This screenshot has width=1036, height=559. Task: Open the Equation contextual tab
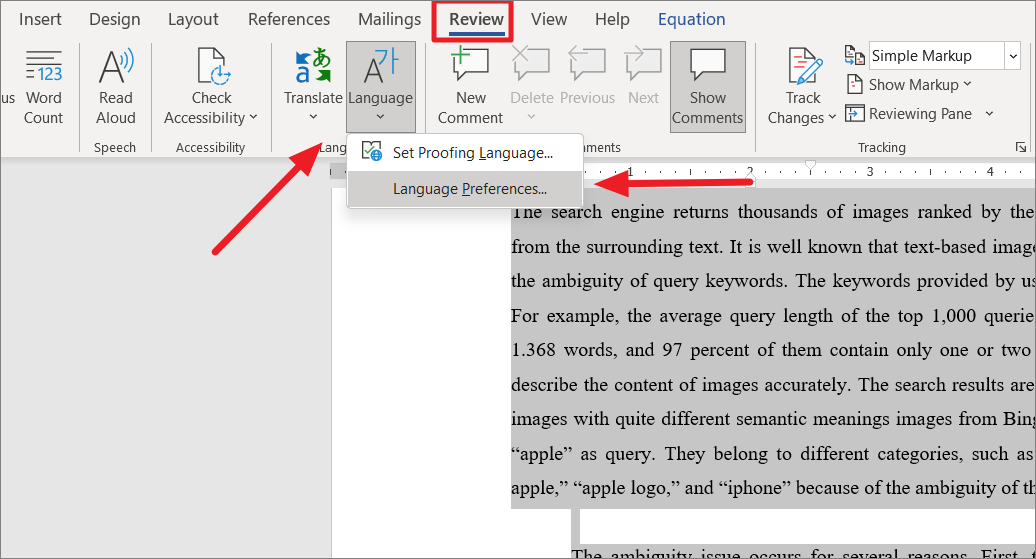pos(691,19)
